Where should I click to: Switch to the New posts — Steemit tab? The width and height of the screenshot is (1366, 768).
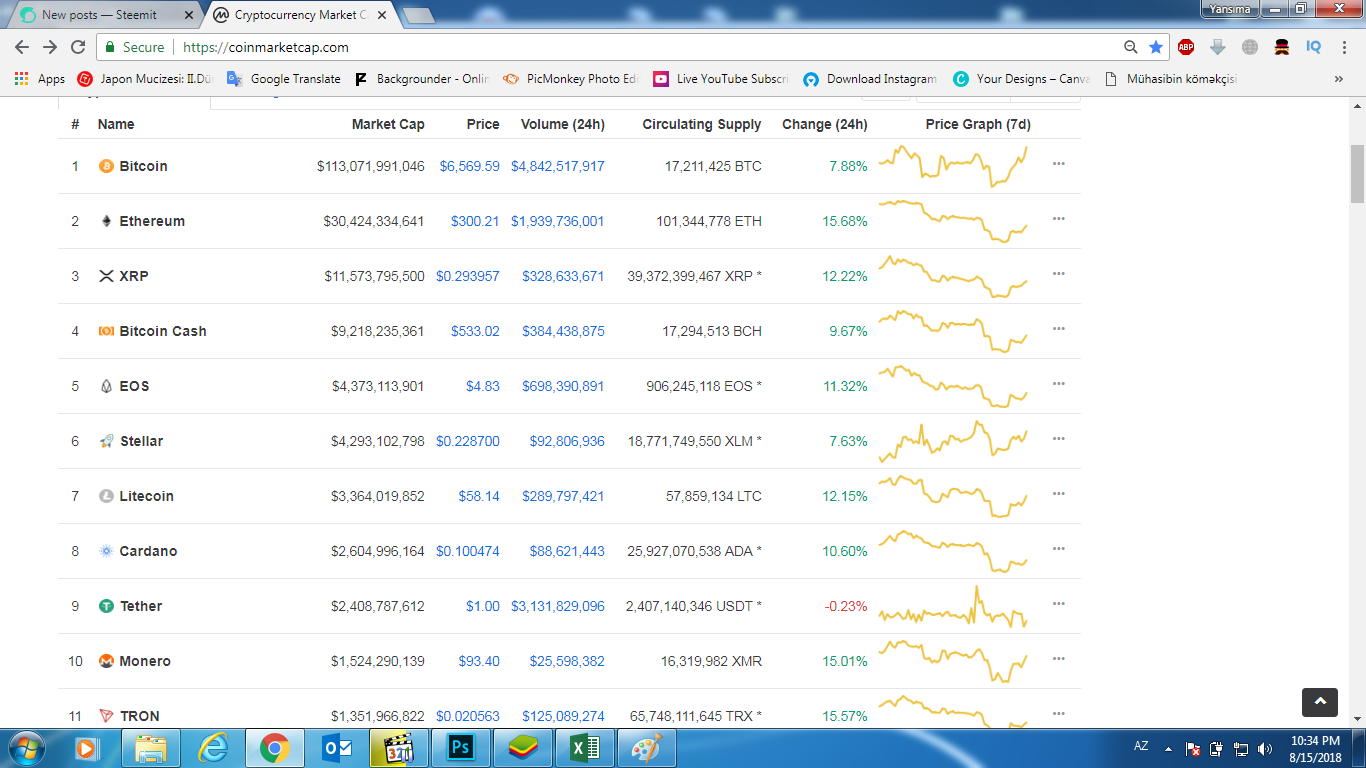coord(103,15)
